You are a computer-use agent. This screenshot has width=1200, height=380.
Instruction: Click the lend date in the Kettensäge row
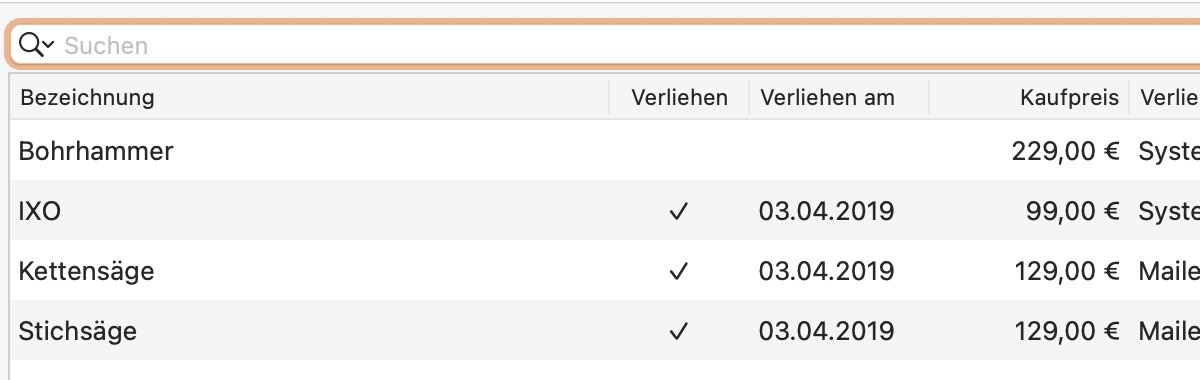(826, 271)
